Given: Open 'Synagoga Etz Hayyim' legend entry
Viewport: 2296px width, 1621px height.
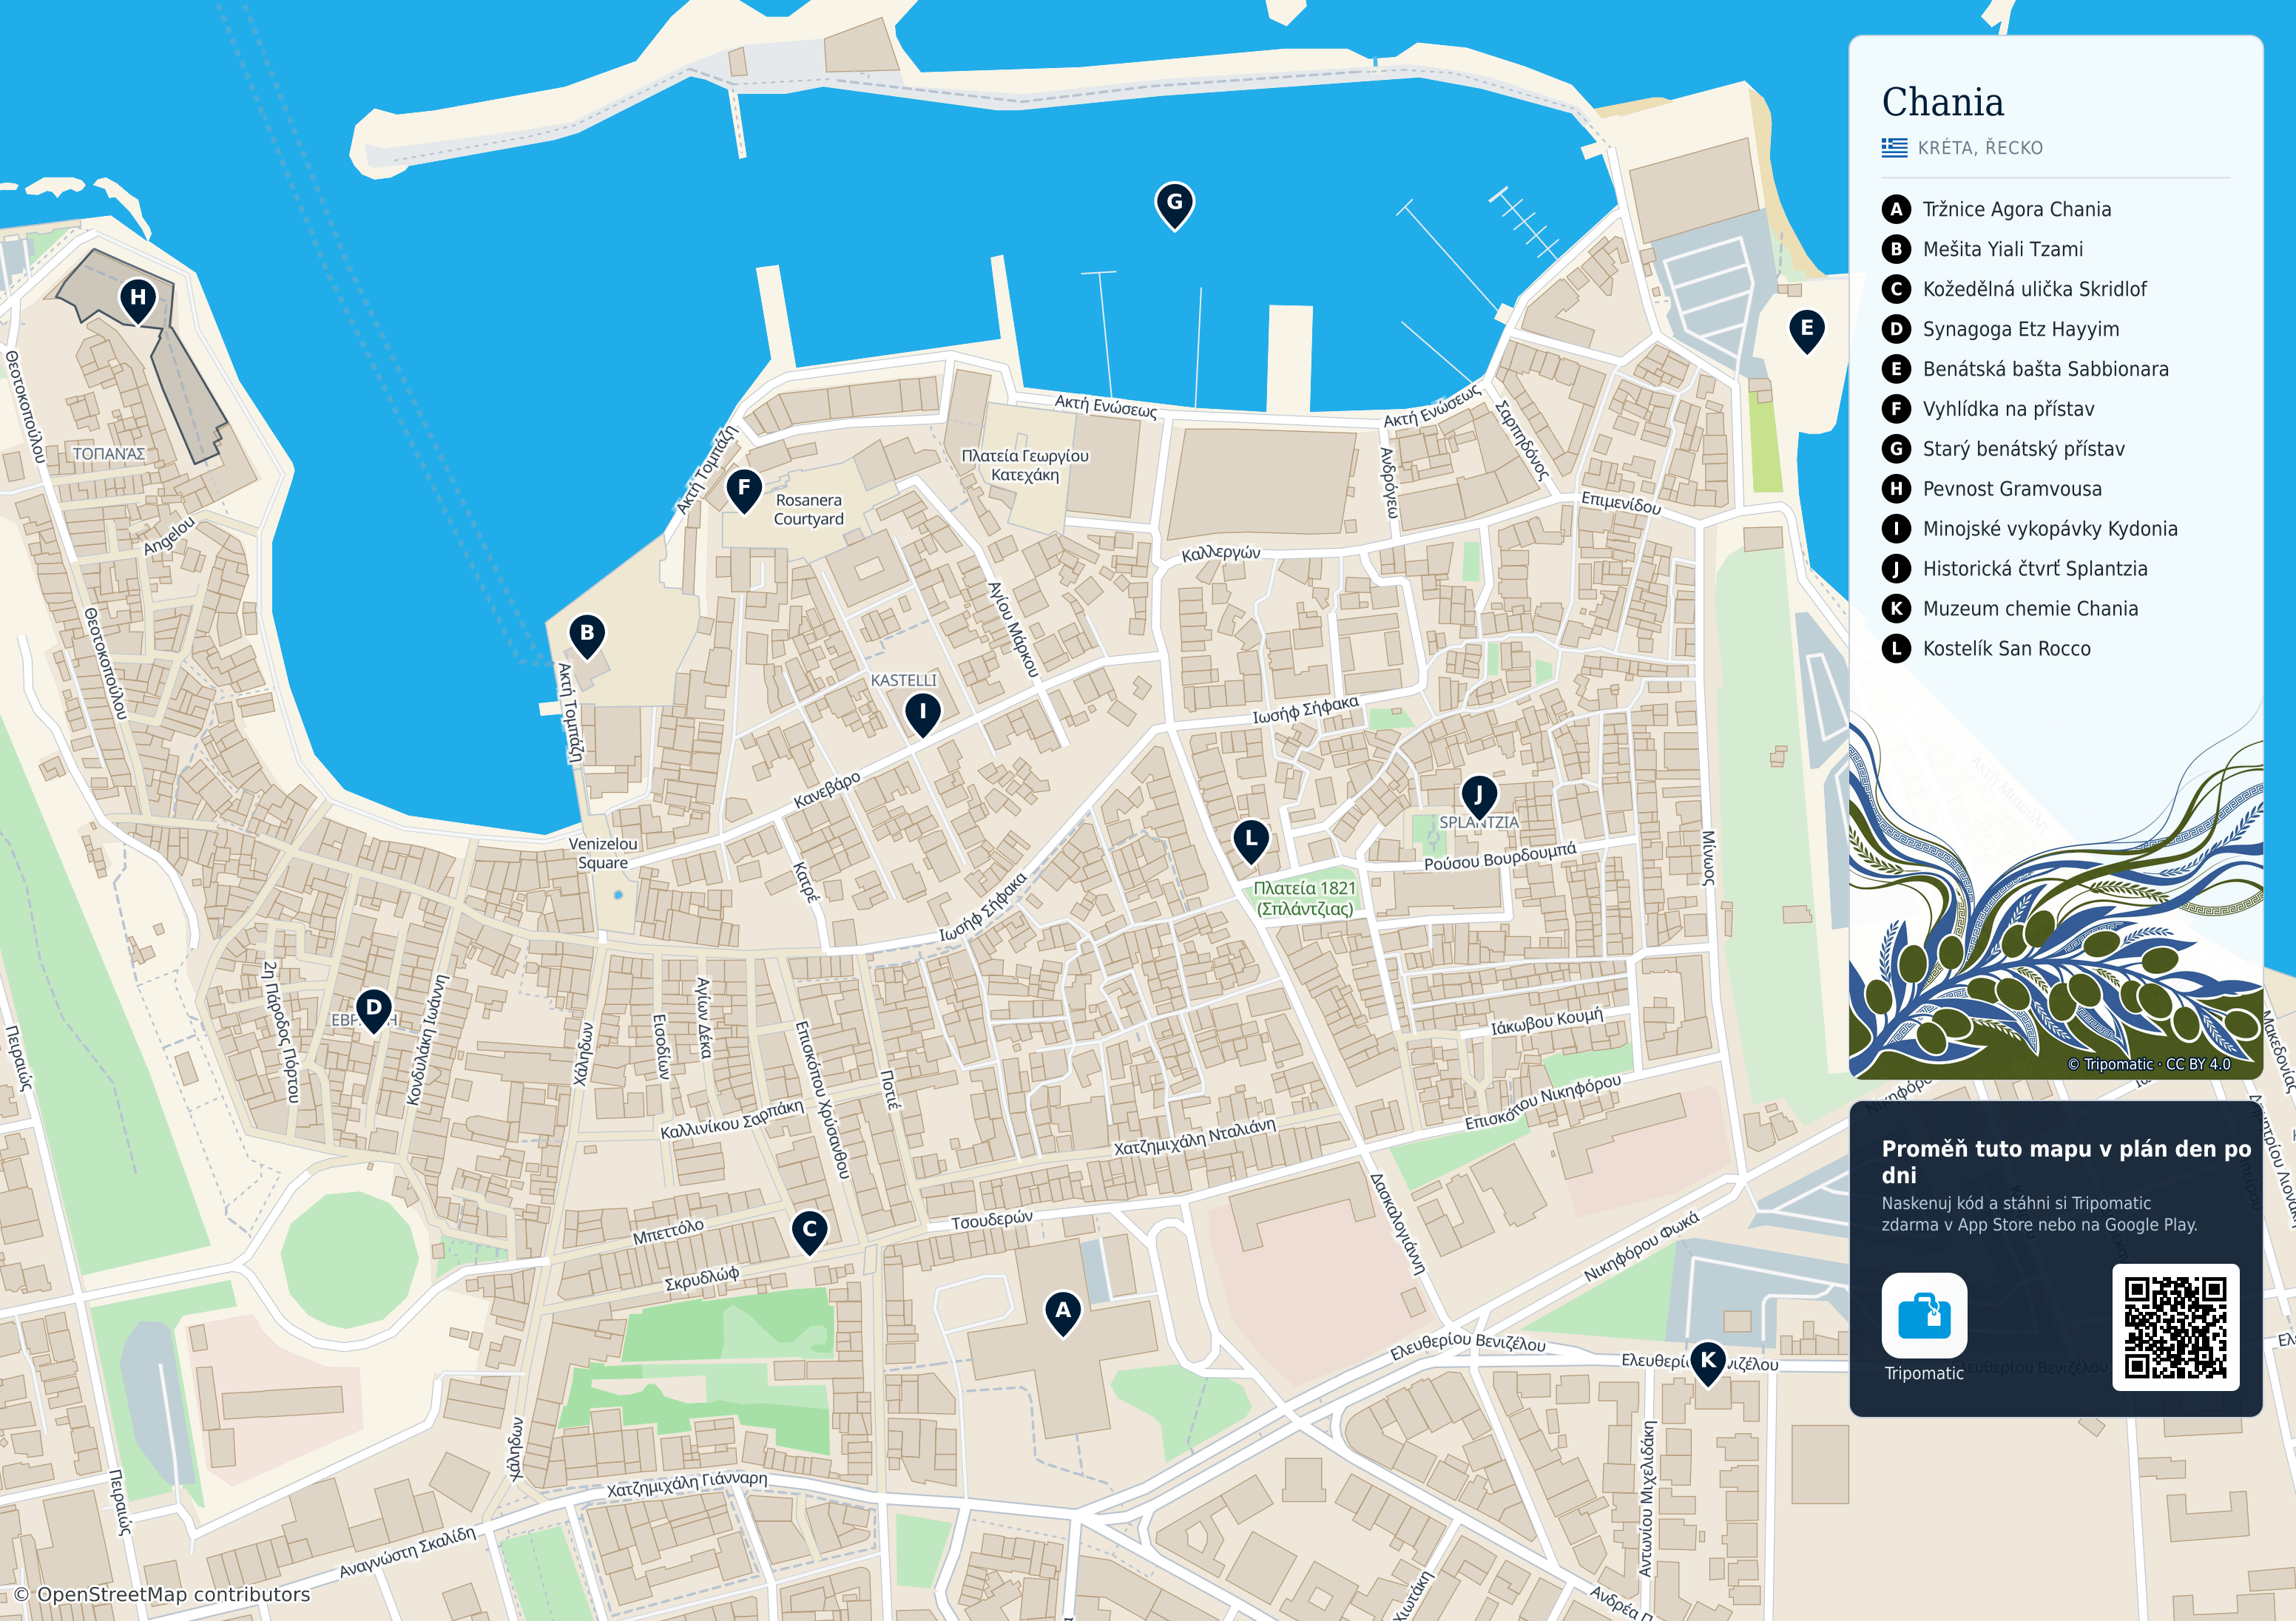Looking at the screenshot, I should coord(2021,329).
